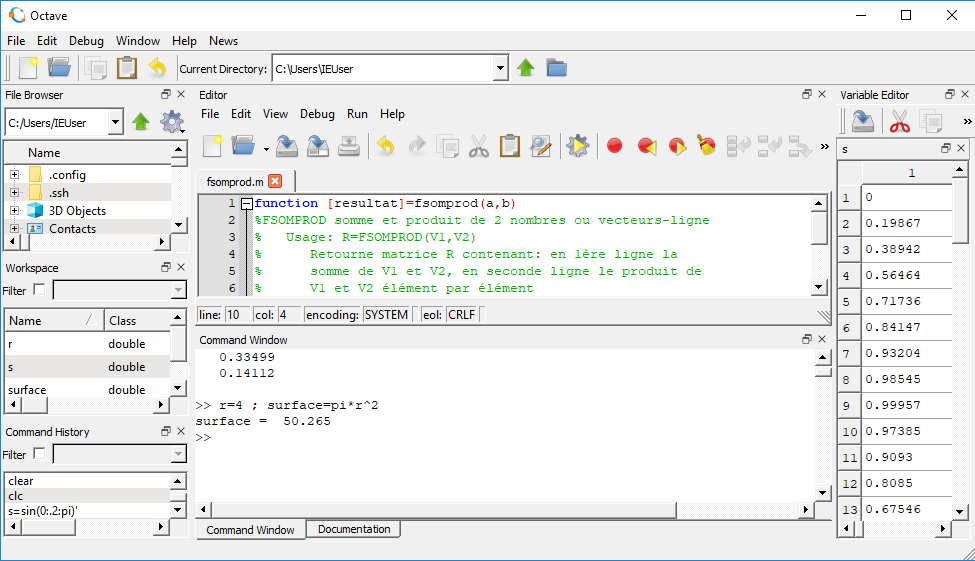The image size is (975, 561).
Task: Select 's=sin(0:.2:pi)'' in Command History
Action: pyautogui.click(x=87, y=511)
